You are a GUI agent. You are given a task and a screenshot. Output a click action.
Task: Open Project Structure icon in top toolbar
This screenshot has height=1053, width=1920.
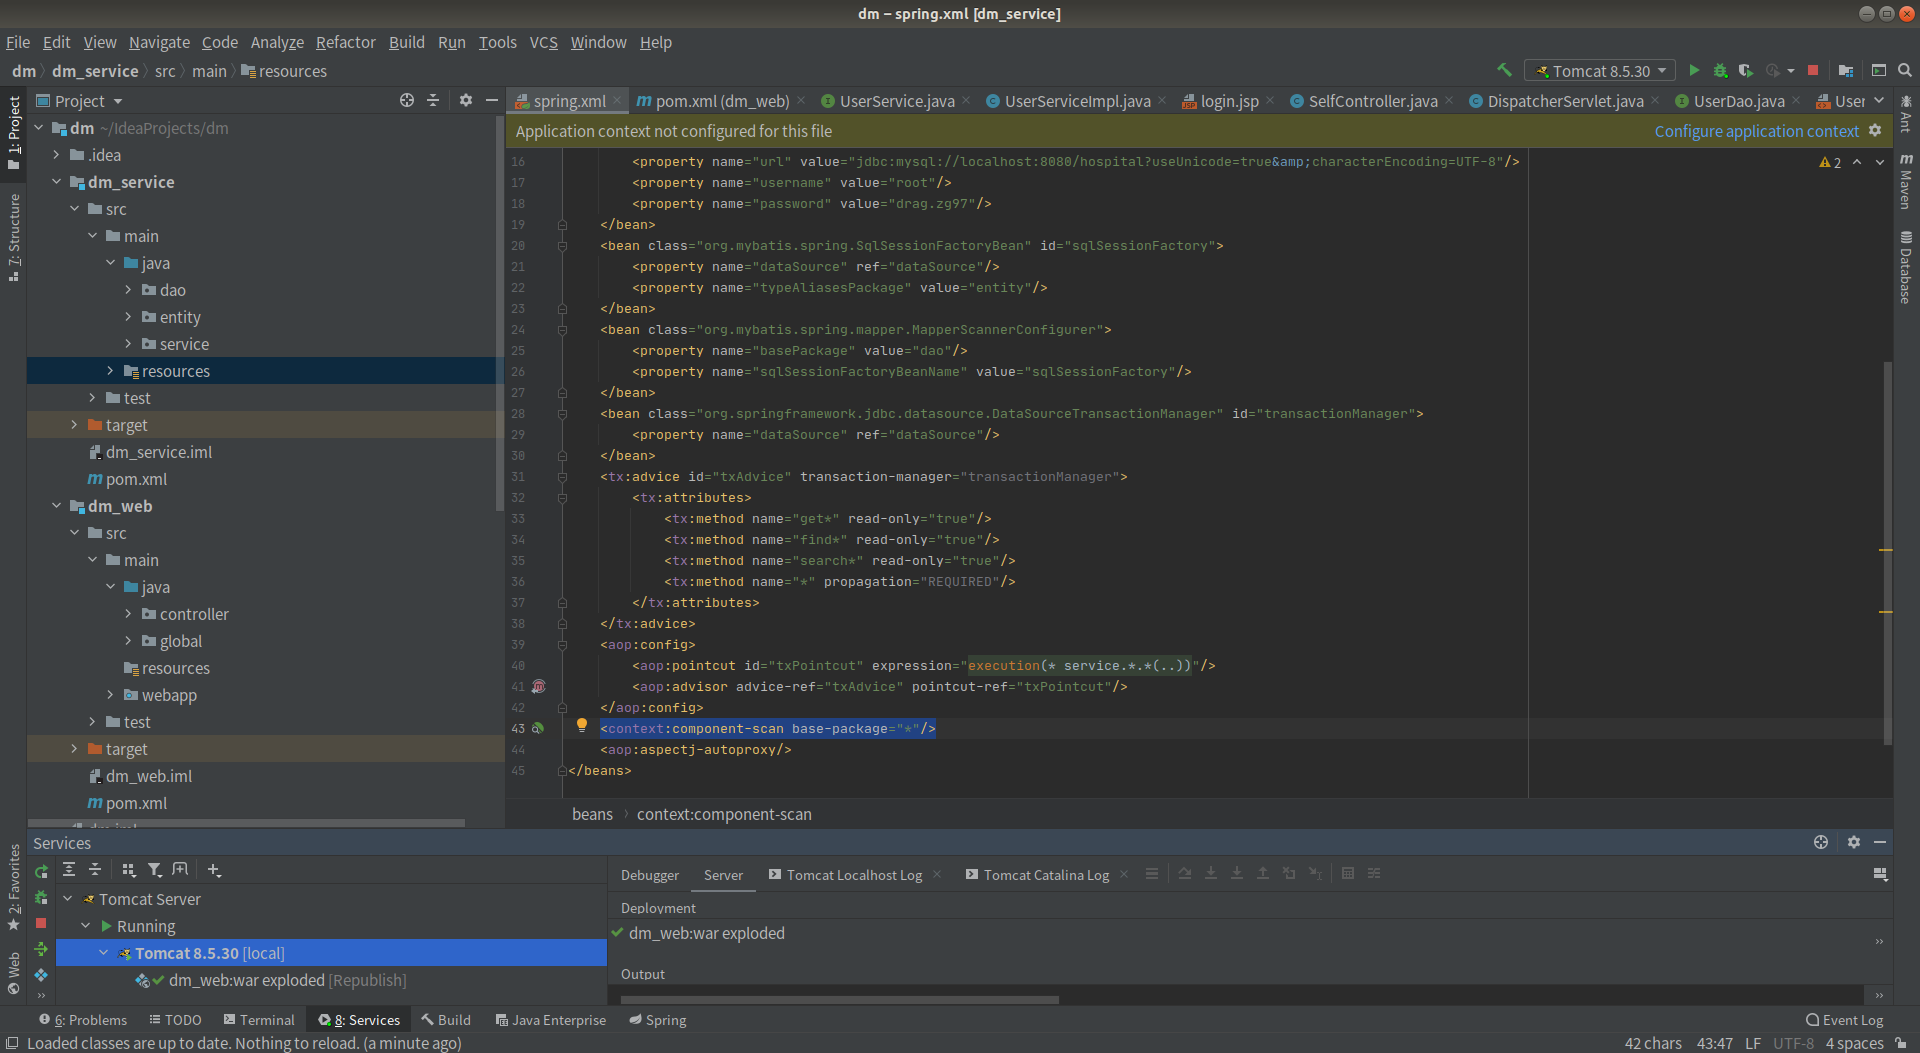coord(1846,70)
